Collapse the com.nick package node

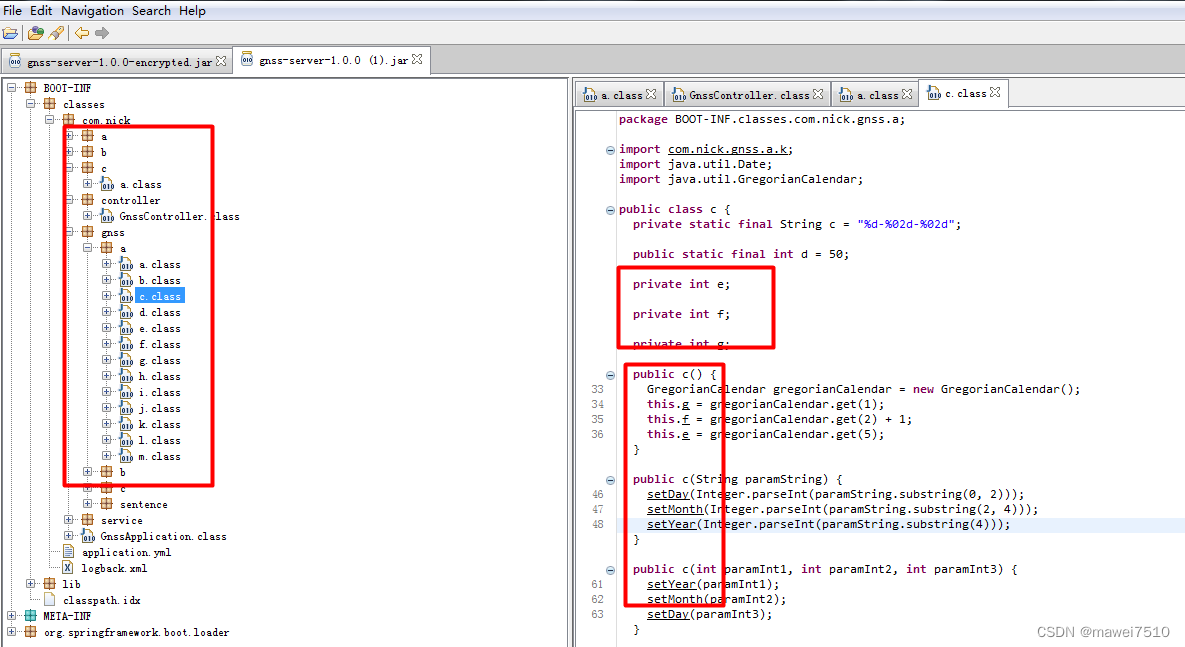click(x=48, y=120)
